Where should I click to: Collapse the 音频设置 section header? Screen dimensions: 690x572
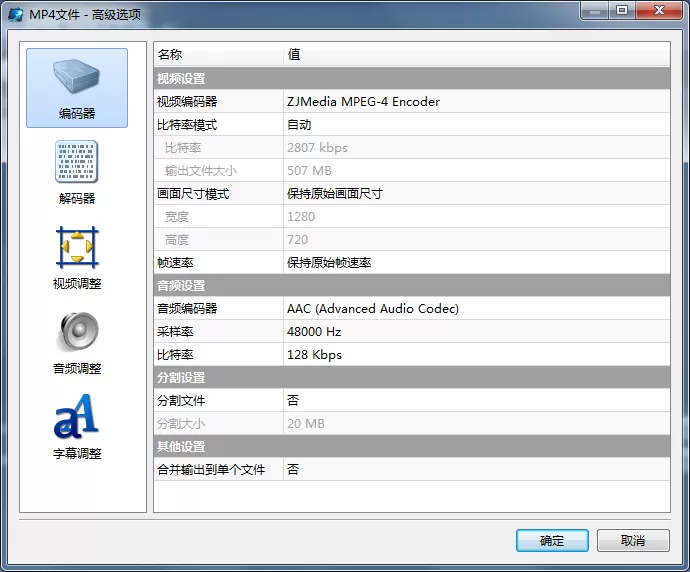[x=412, y=285]
